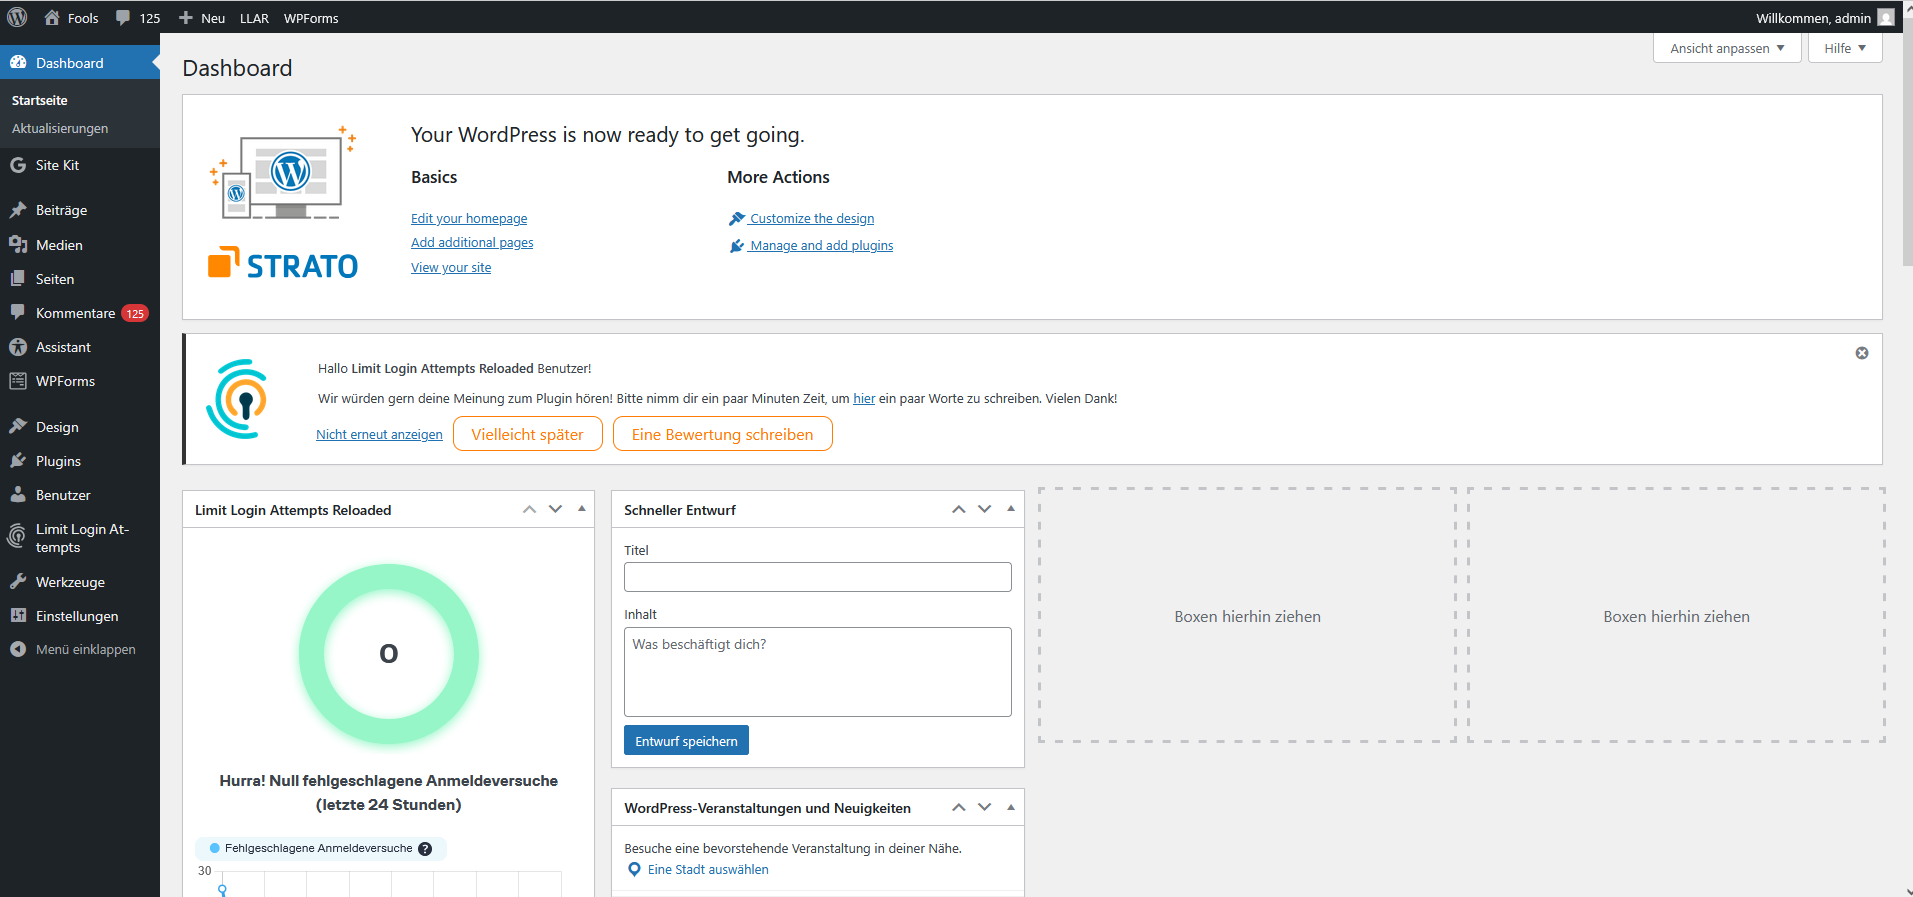This screenshot has width=1913, height=897.
Task: Collapse the Limit Login Attempts Reloaded box
Action: (582, 509)
